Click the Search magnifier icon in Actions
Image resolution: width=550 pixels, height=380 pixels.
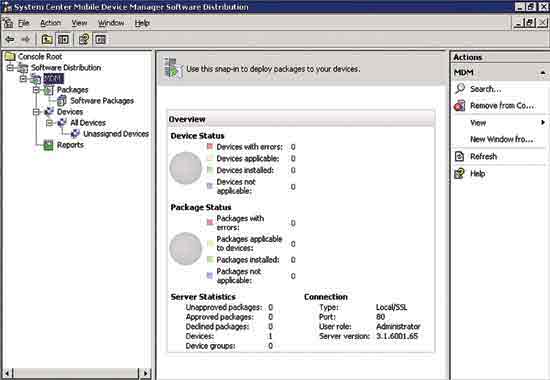460,89
